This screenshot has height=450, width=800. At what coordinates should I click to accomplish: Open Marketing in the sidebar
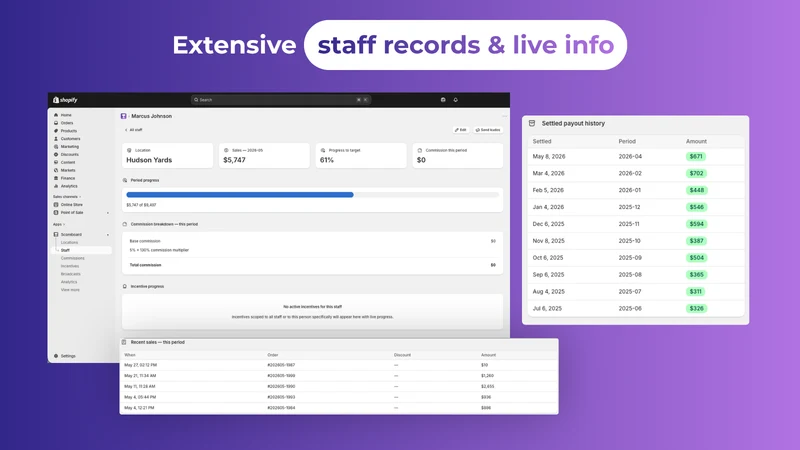click(69, 147)
